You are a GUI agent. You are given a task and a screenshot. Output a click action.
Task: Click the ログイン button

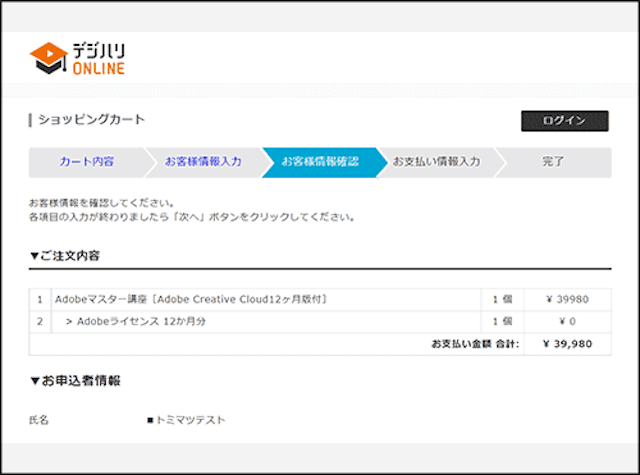[564, 121]
